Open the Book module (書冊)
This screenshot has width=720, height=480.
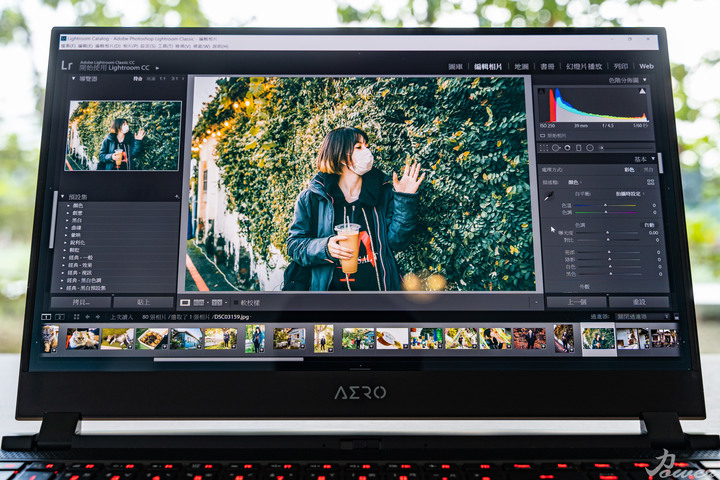point(547,67)
